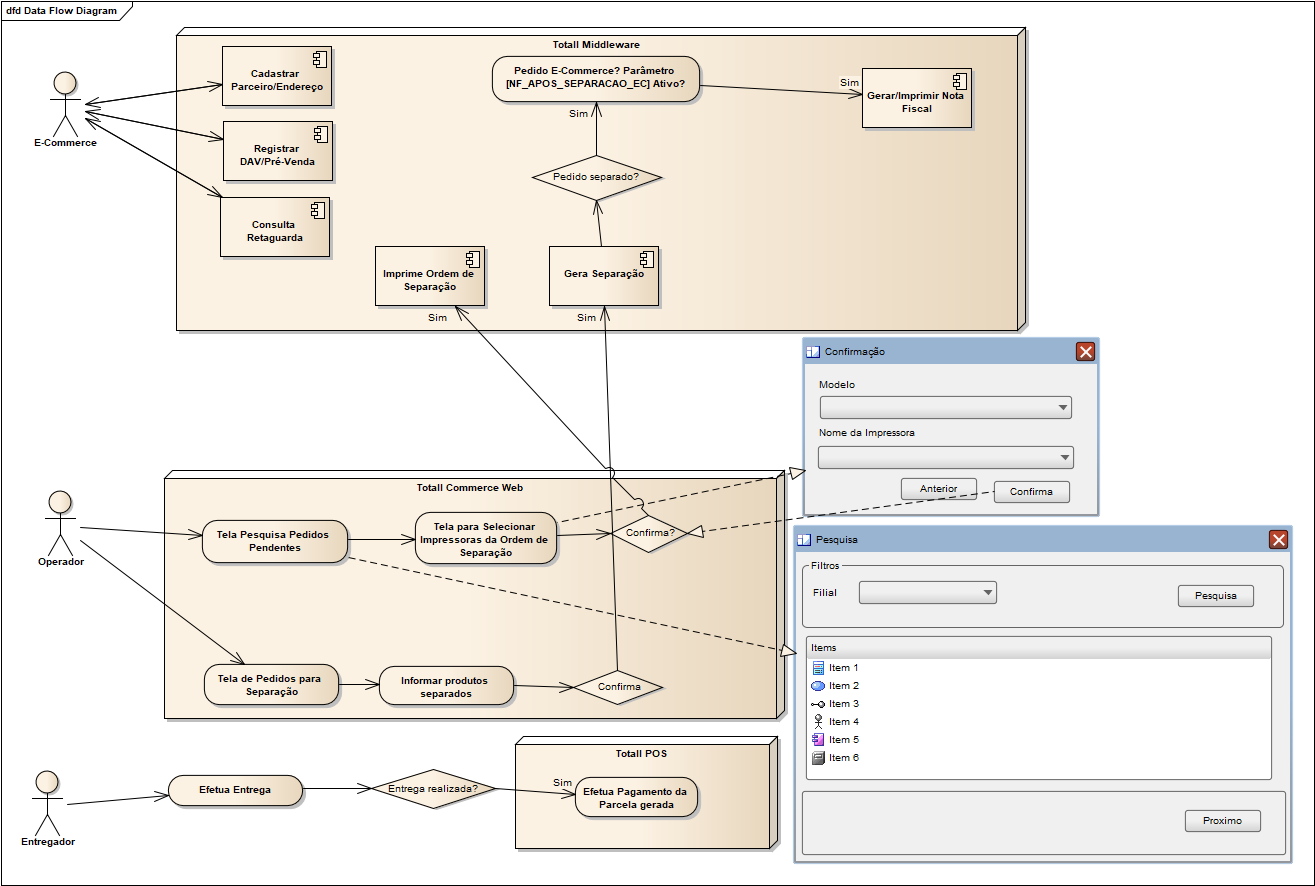Select the 'Efetua Entrega' activity node
This screenshot has height=886, width=1315.
point(235,790)
